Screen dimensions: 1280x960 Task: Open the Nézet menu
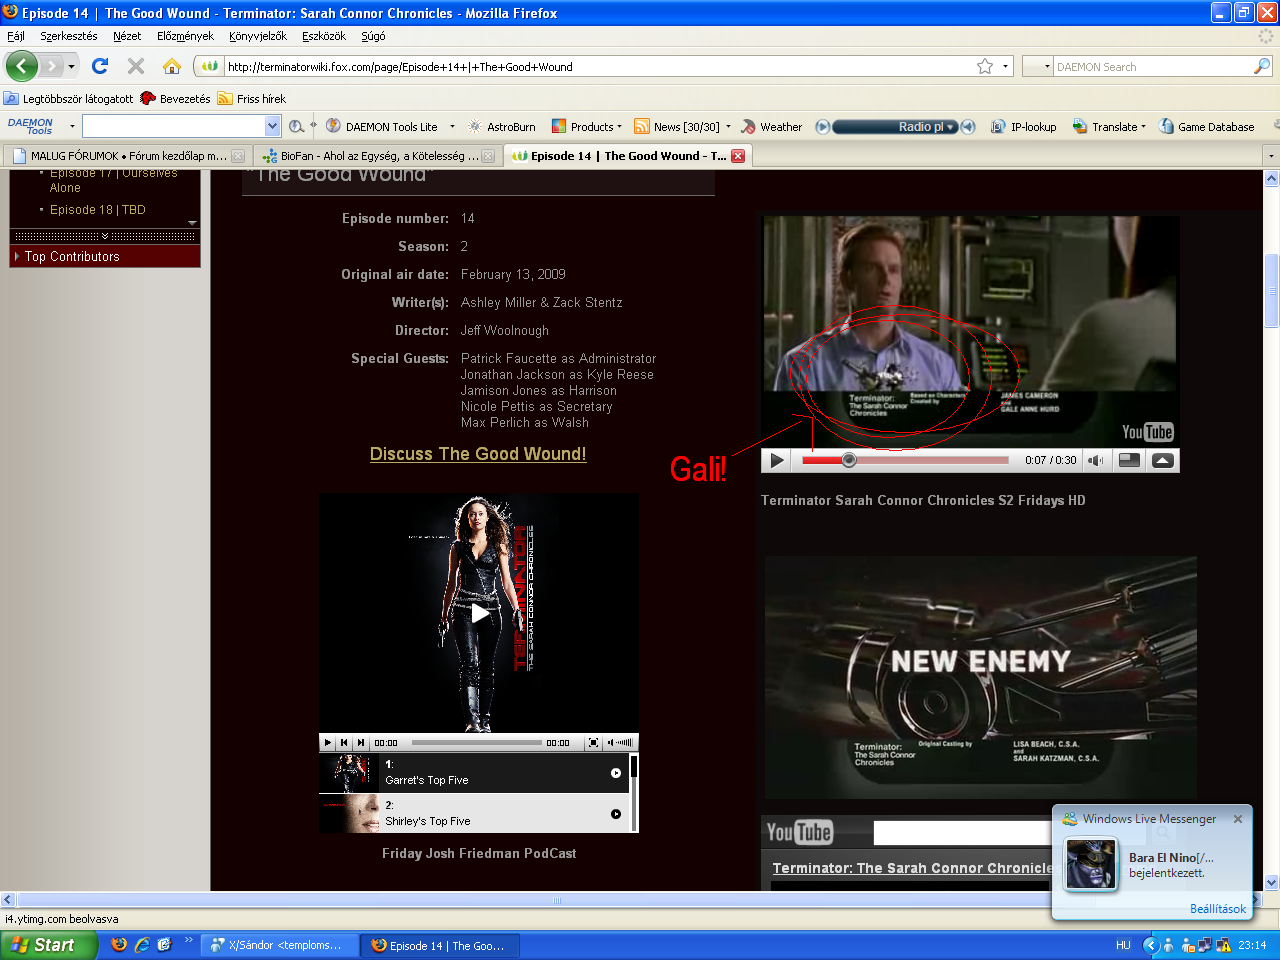click(x=127, y=36)
